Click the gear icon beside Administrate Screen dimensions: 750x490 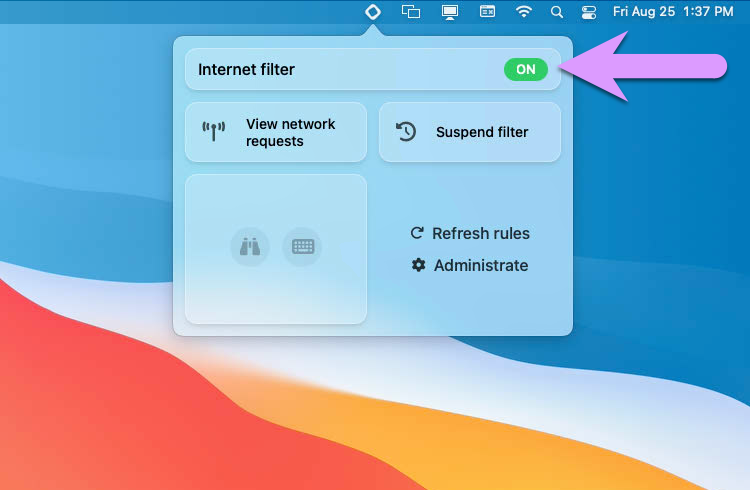pos(419,265)
